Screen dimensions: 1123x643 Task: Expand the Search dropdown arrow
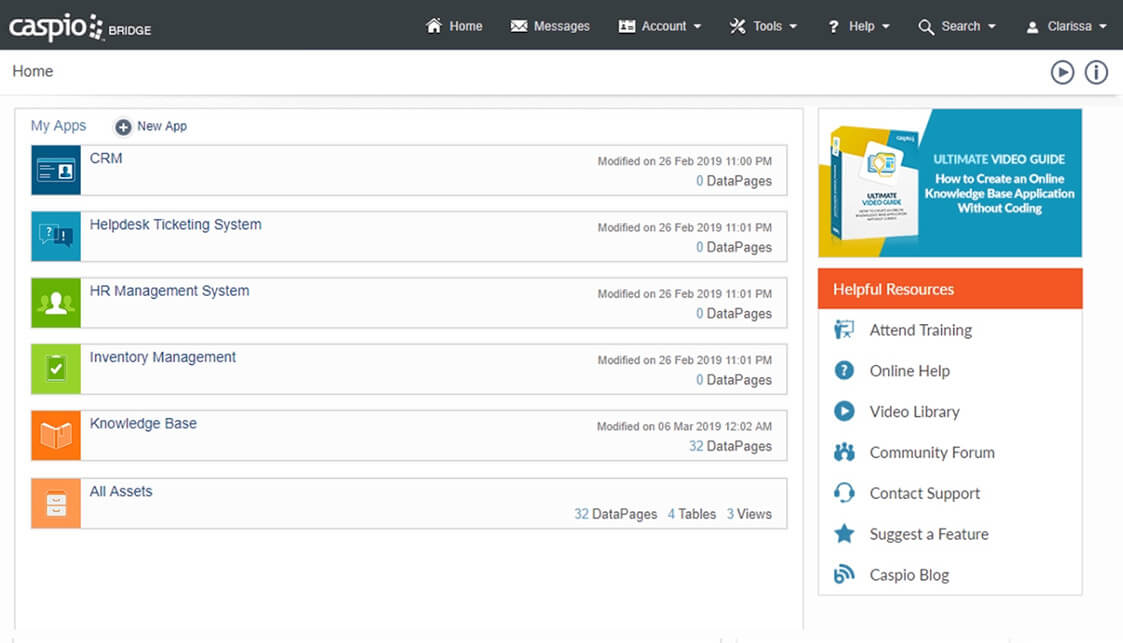pyautogui.click(x=992, y=26)
